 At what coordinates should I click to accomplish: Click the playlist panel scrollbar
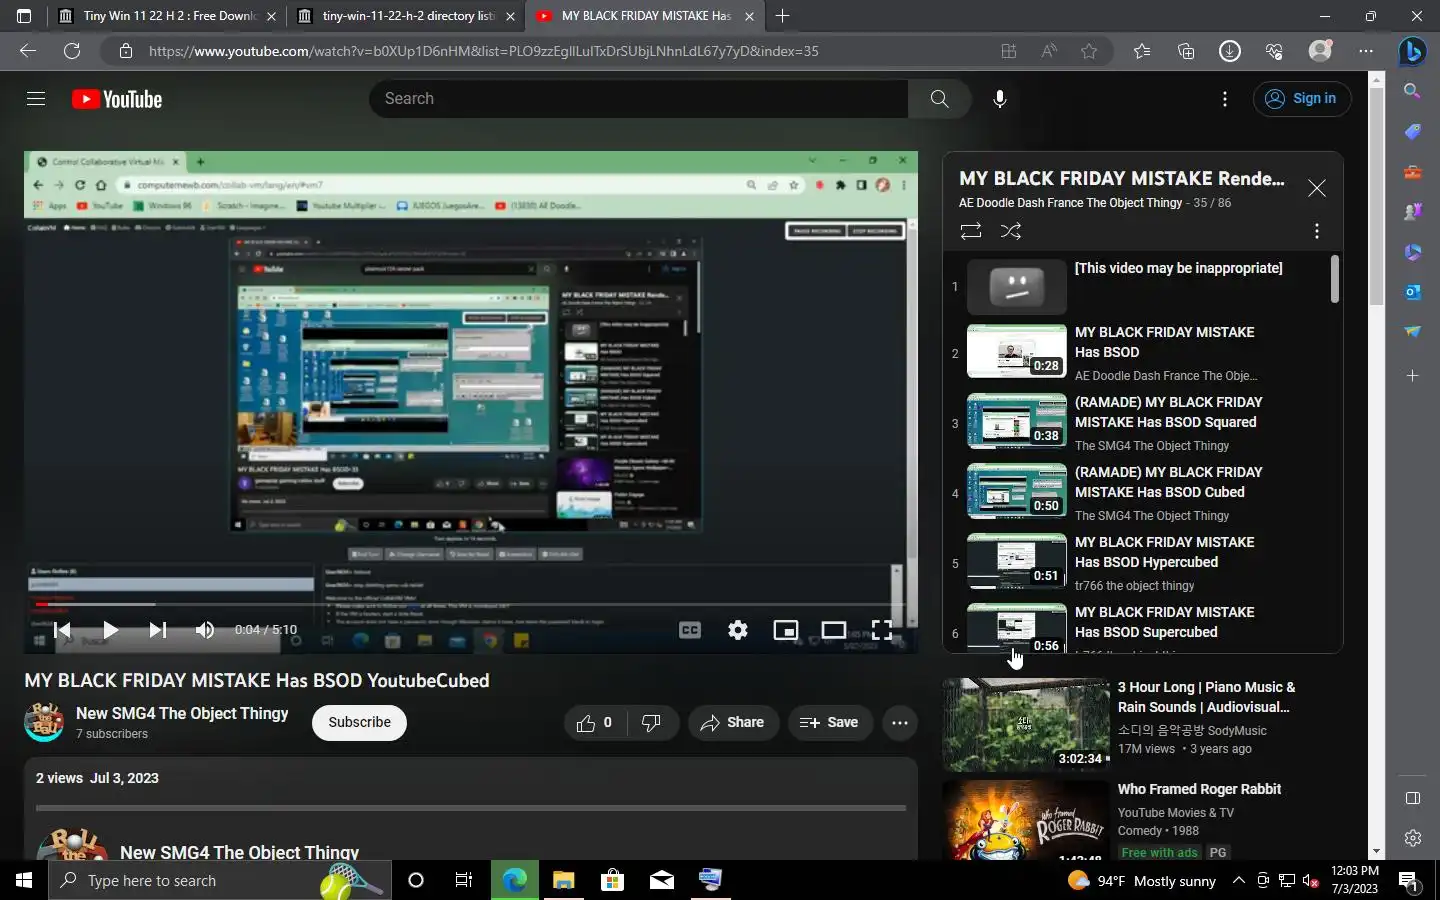pyautogui.click(x=1334, y=279)
